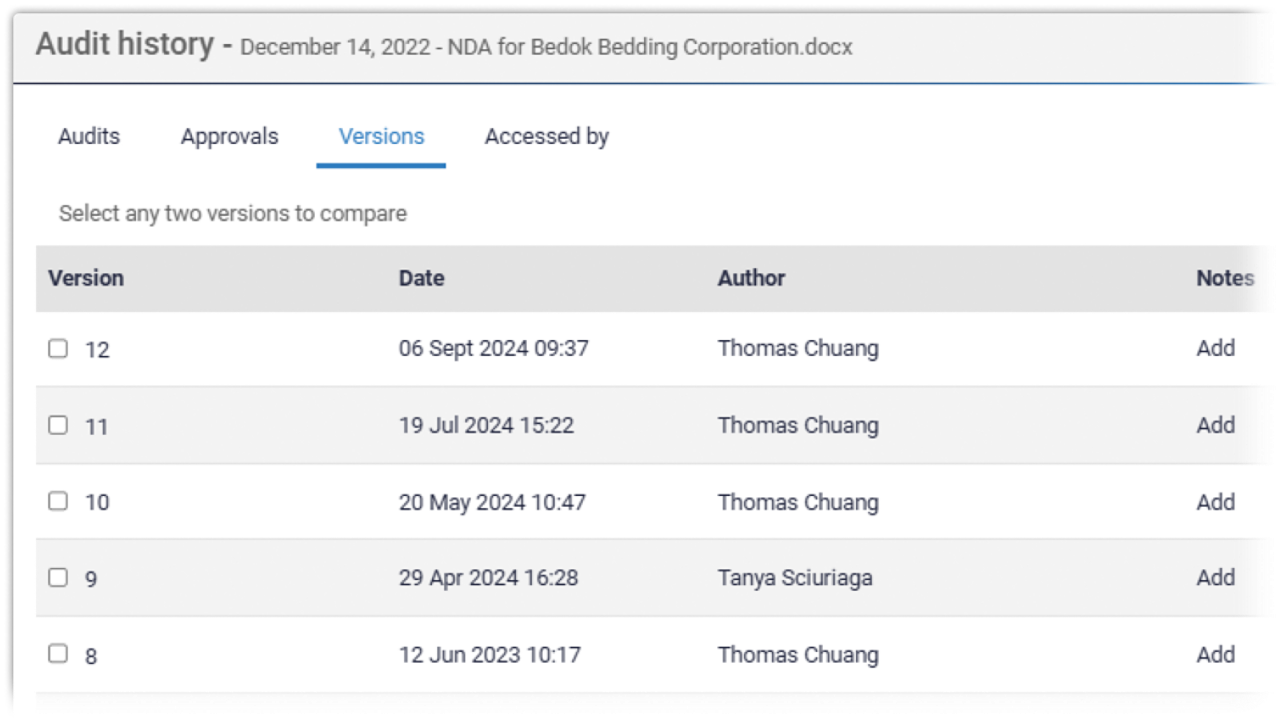1280x720 pixels.
Task: Check the box for version 10
Action: point(58,501)
